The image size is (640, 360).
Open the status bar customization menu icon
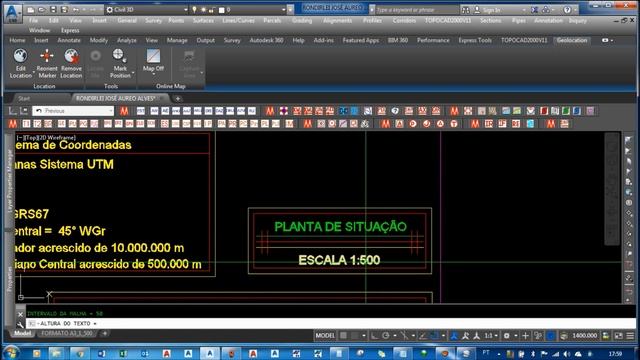(x=630, y=336)
